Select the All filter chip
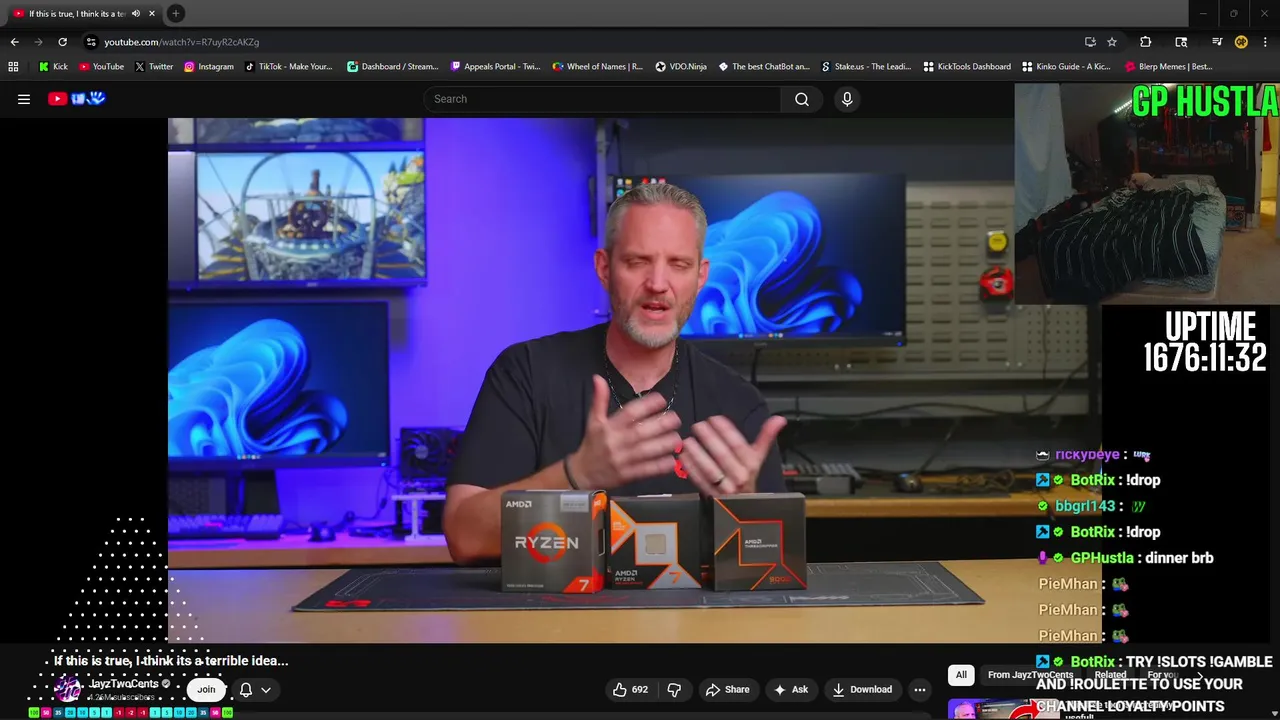The height and width of the screenshot is (720, 1280). pos(961,675)
